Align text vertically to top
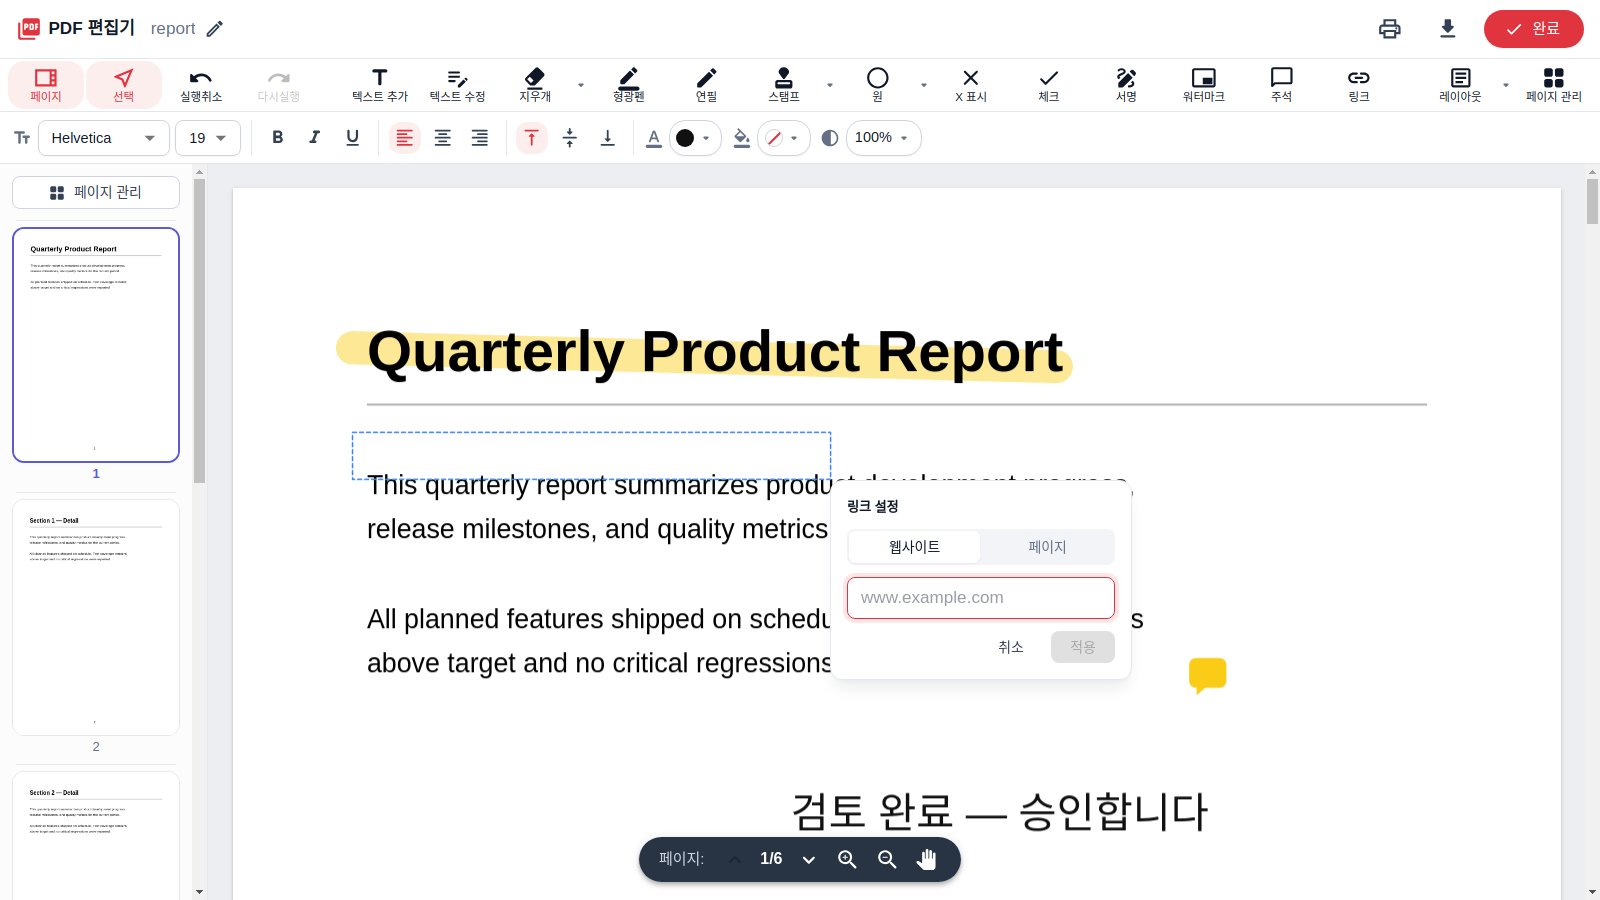This screenshot has width=1600, height=900. (x=532, y=138)
